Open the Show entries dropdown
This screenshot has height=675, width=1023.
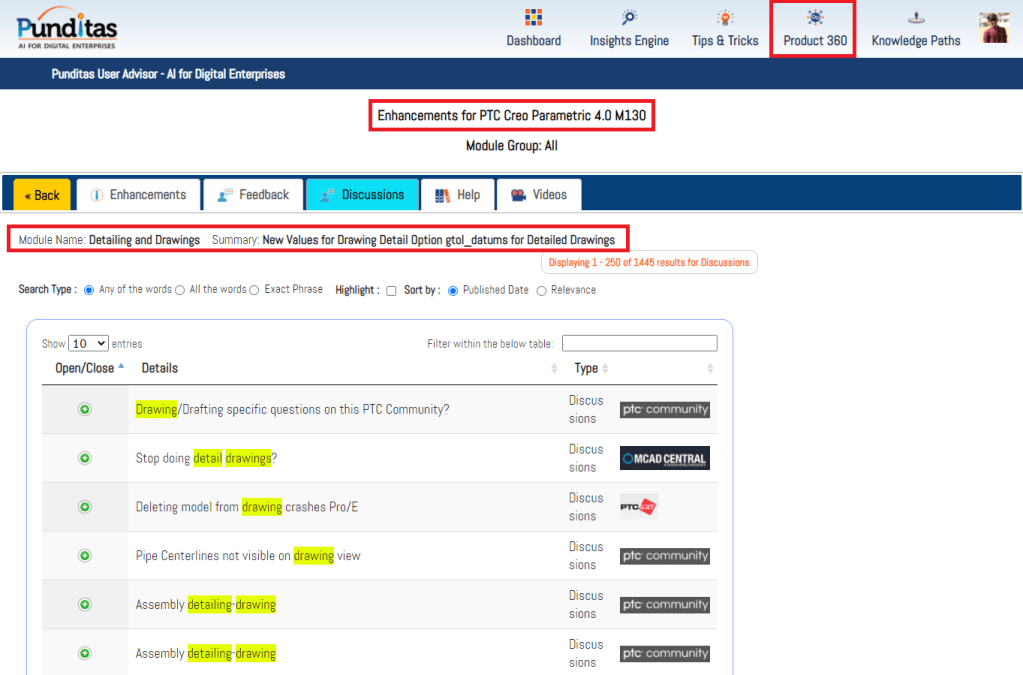pyautogui.click(x=89, y=343)
